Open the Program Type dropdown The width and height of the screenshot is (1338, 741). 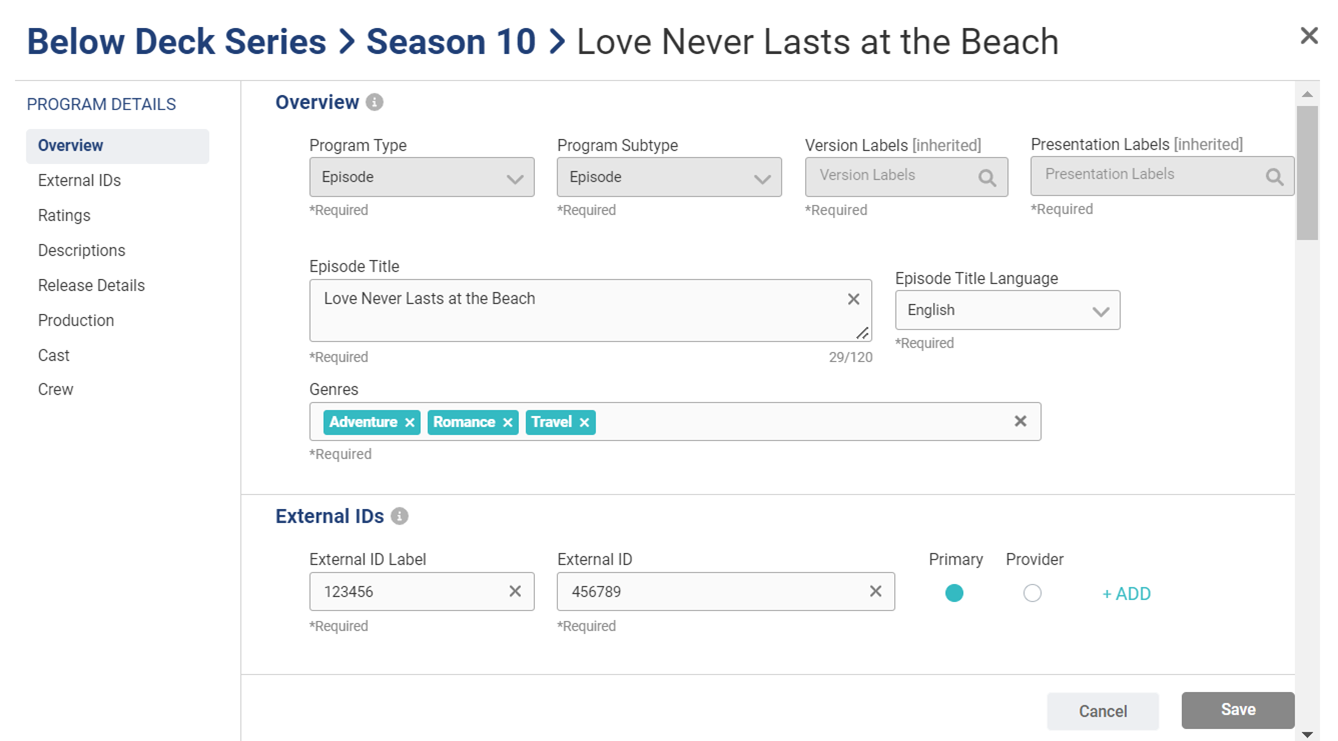coord(421,178)
